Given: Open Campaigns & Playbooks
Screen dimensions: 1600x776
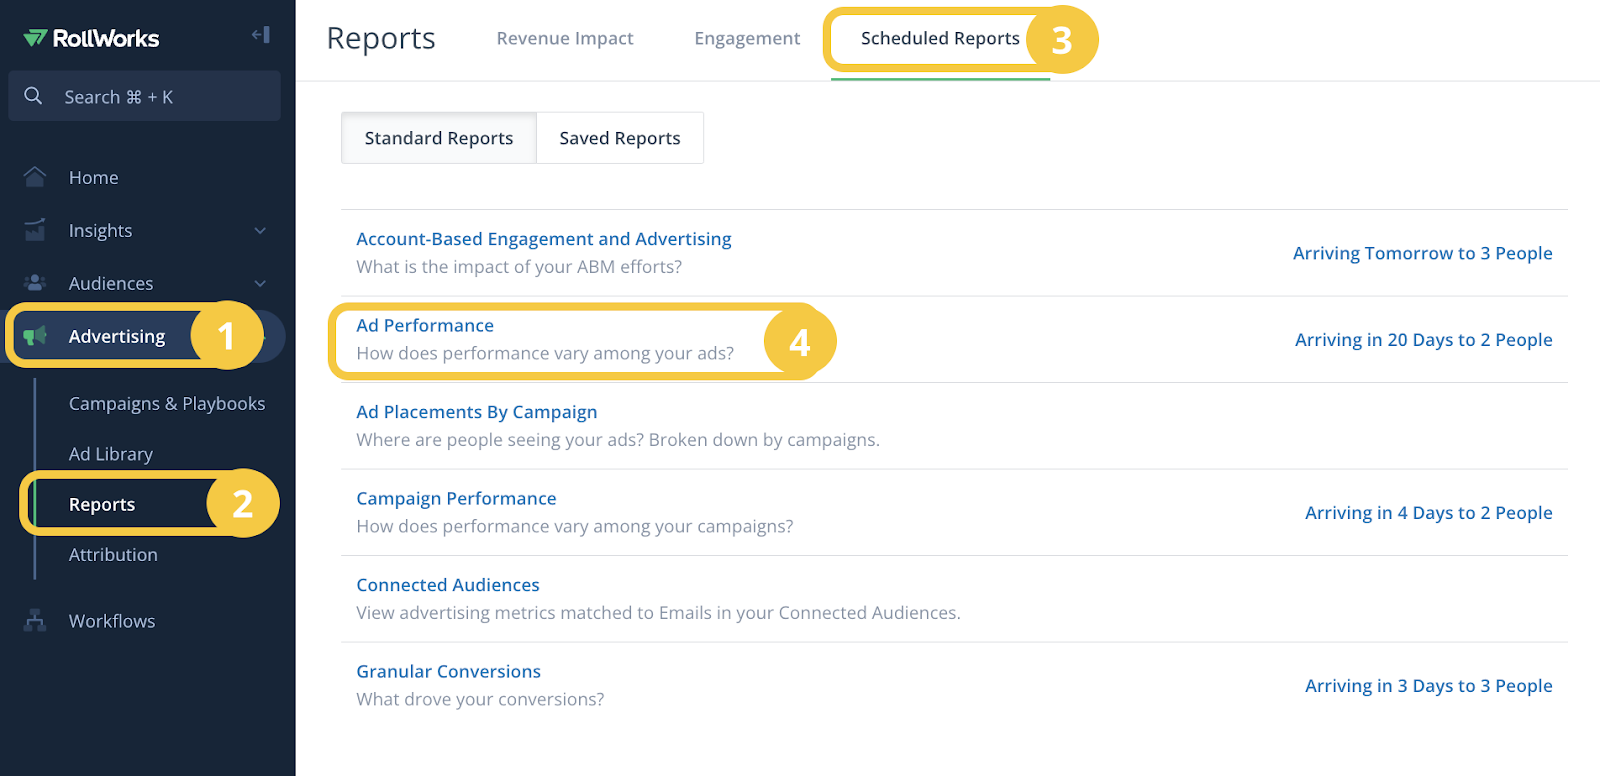Looking at the screenshot, I should pyautogui.click(x=167, y=403).
